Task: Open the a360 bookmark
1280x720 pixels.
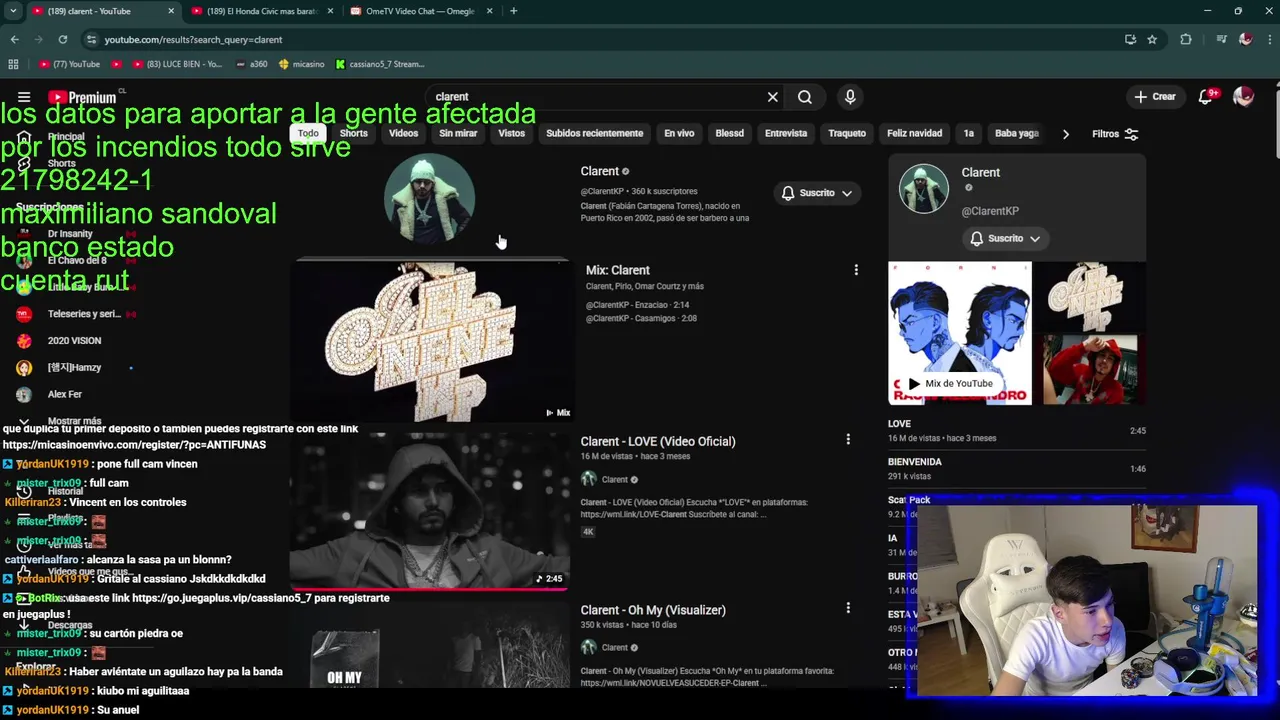Action: (x=251, y=64)
